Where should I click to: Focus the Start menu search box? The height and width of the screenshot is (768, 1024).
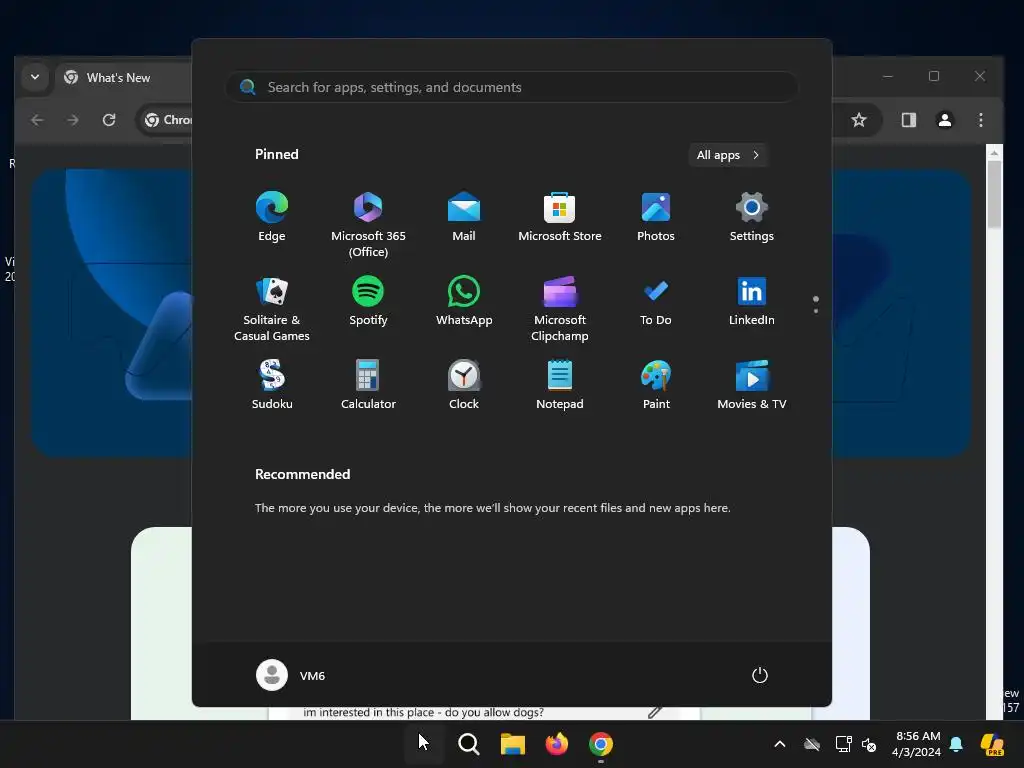pyautogui.click(x=511, y=87)
